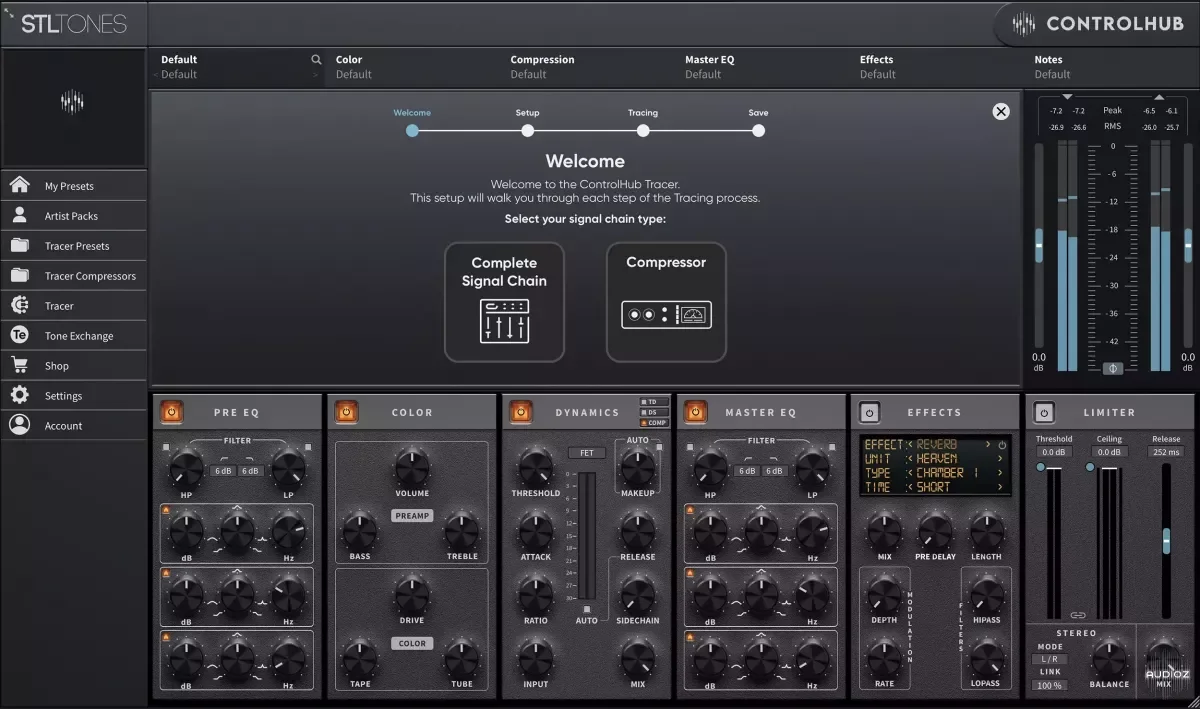Select Complete Signal Chain option
This screenshot has width=1200, height=709.
coord(504,302)
